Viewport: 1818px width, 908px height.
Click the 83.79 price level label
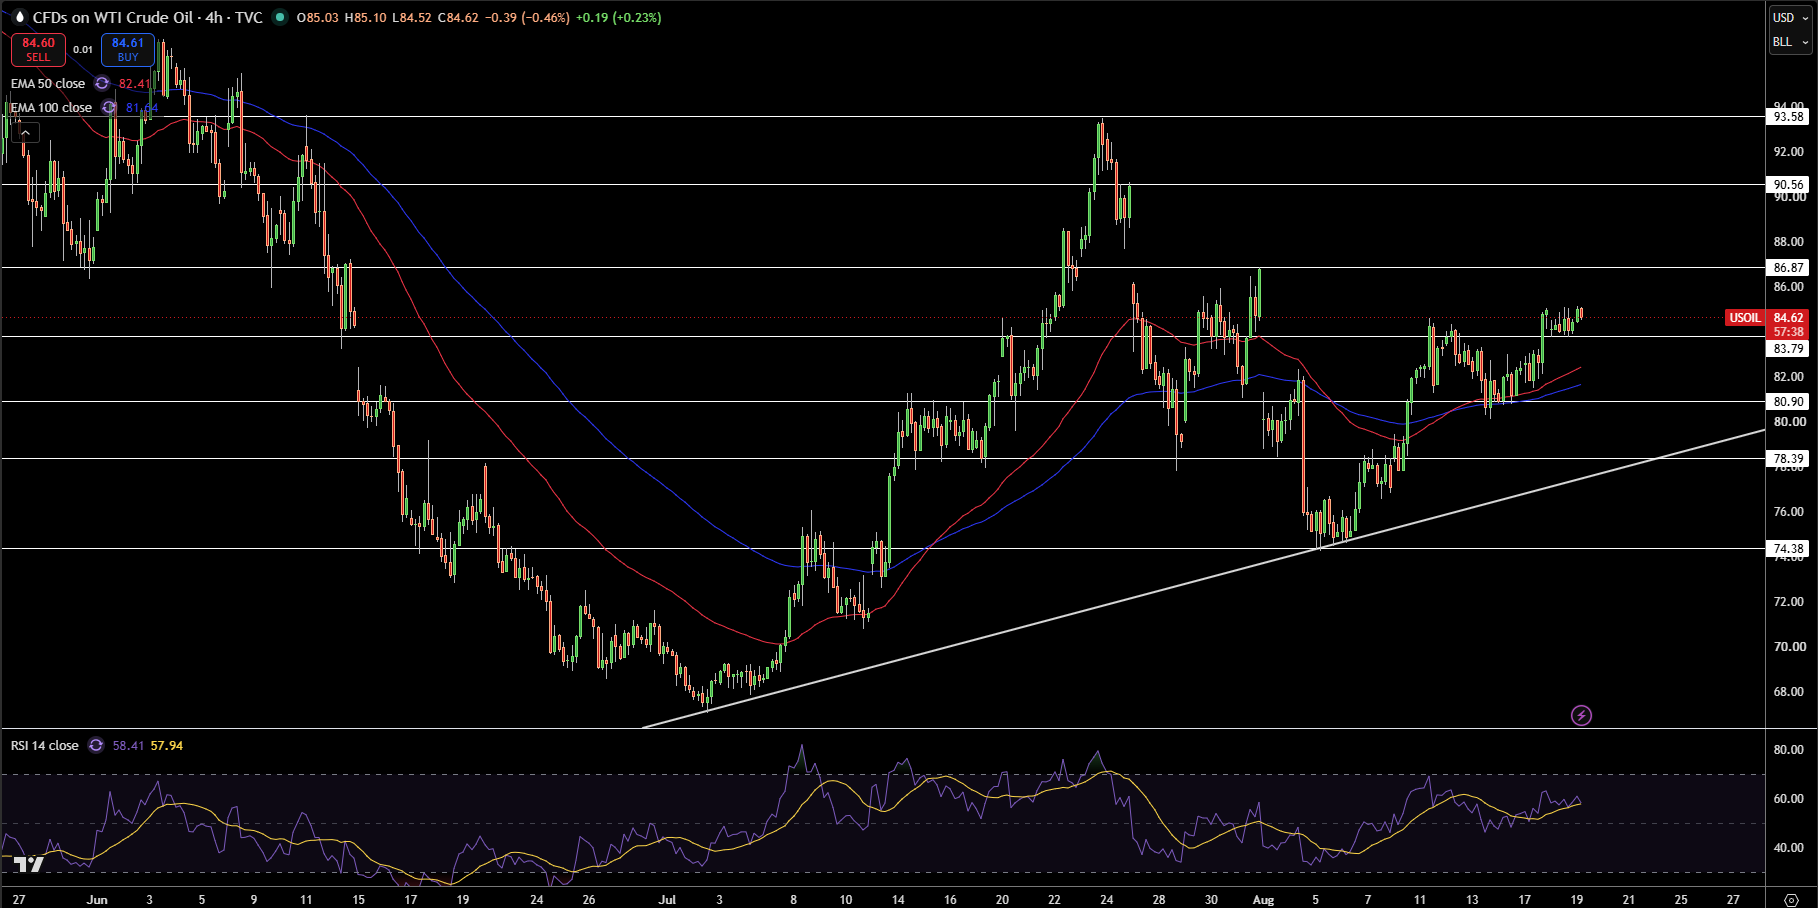(1789, 349)
